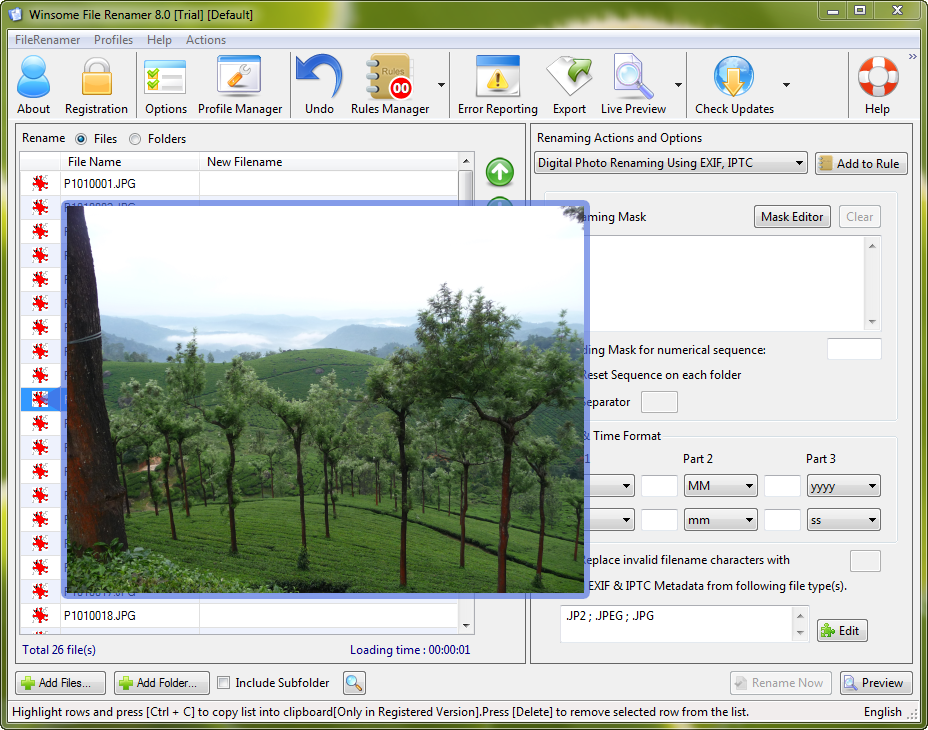Viewport: 928px width, 730px height.
Task: Enable Include Subfolder checkbox
Action: (x=224, y=683)
